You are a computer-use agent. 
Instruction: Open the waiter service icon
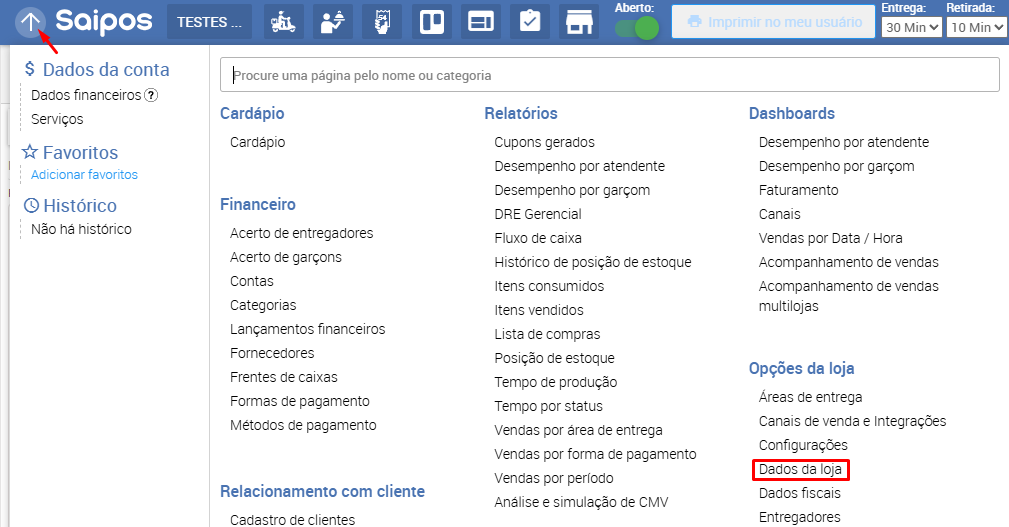333,22
